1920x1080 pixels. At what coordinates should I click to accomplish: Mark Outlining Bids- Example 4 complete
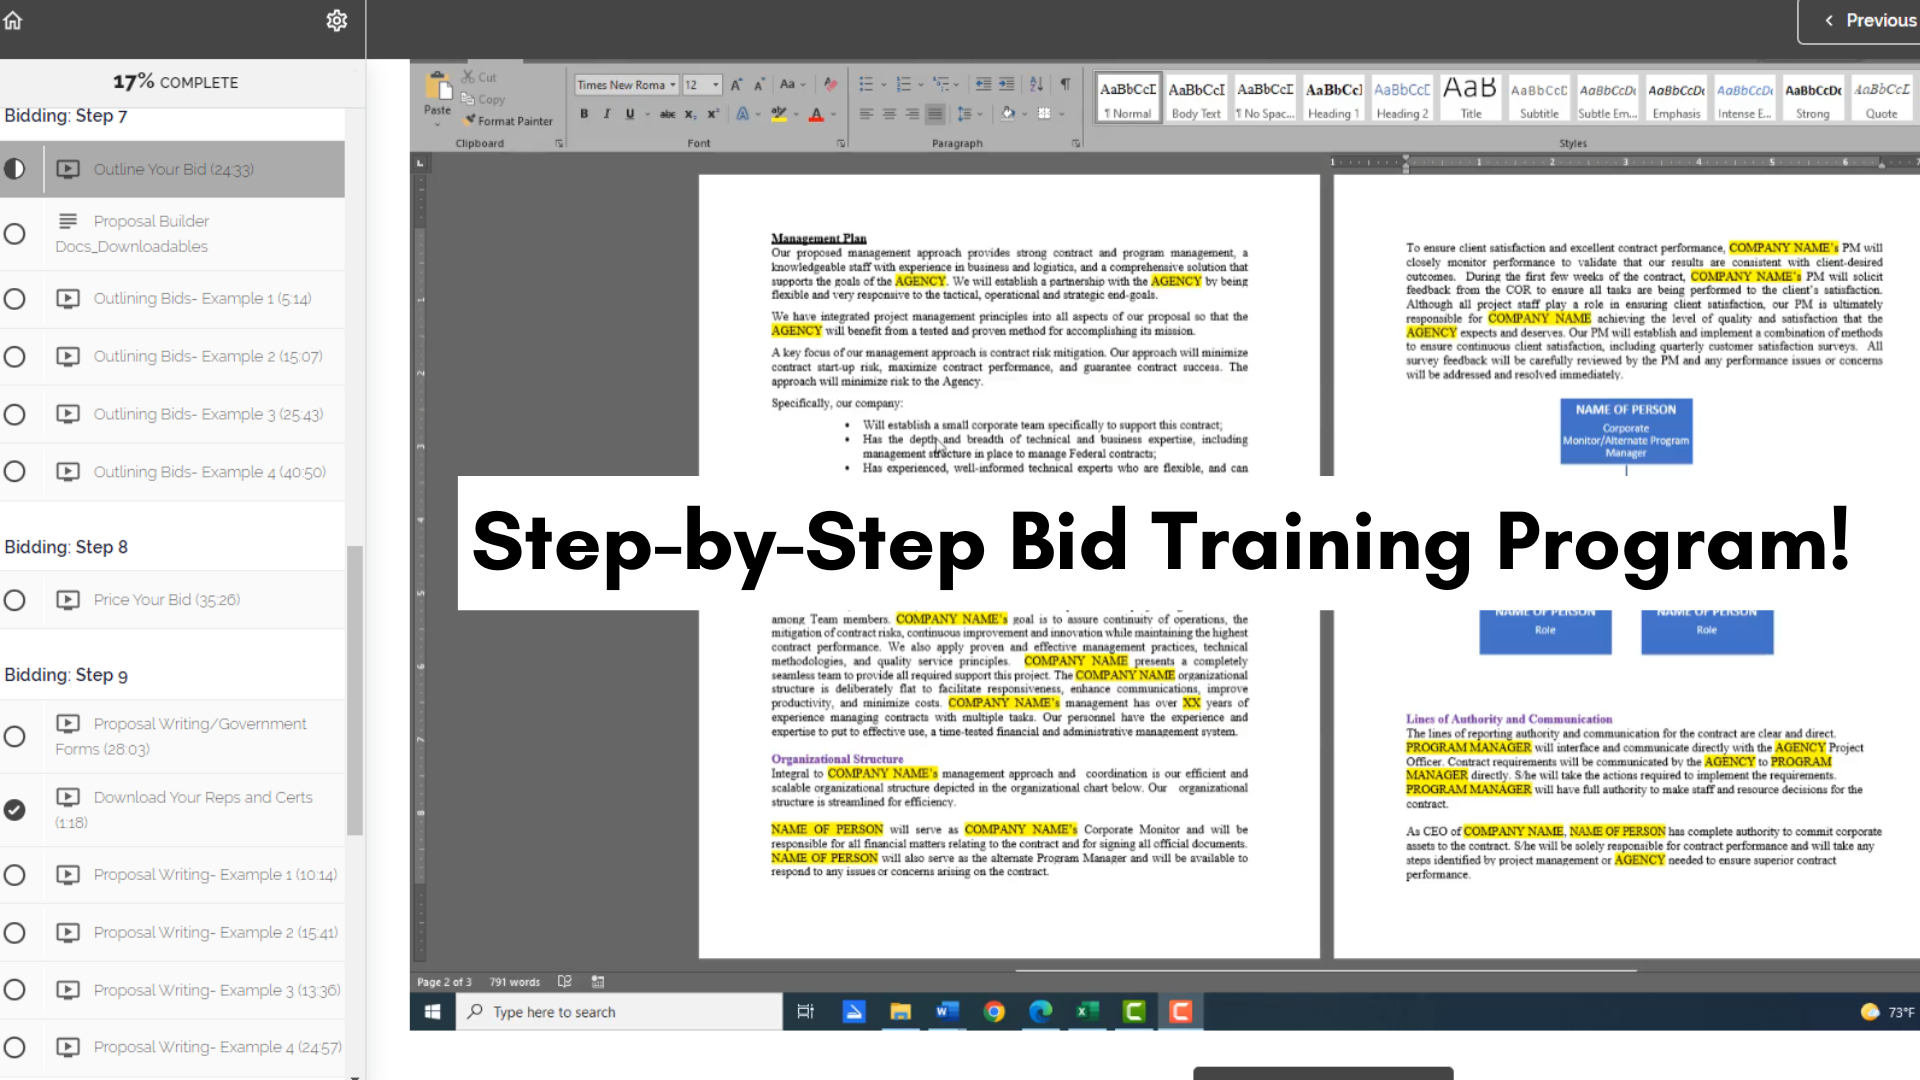tap(14, 472)
